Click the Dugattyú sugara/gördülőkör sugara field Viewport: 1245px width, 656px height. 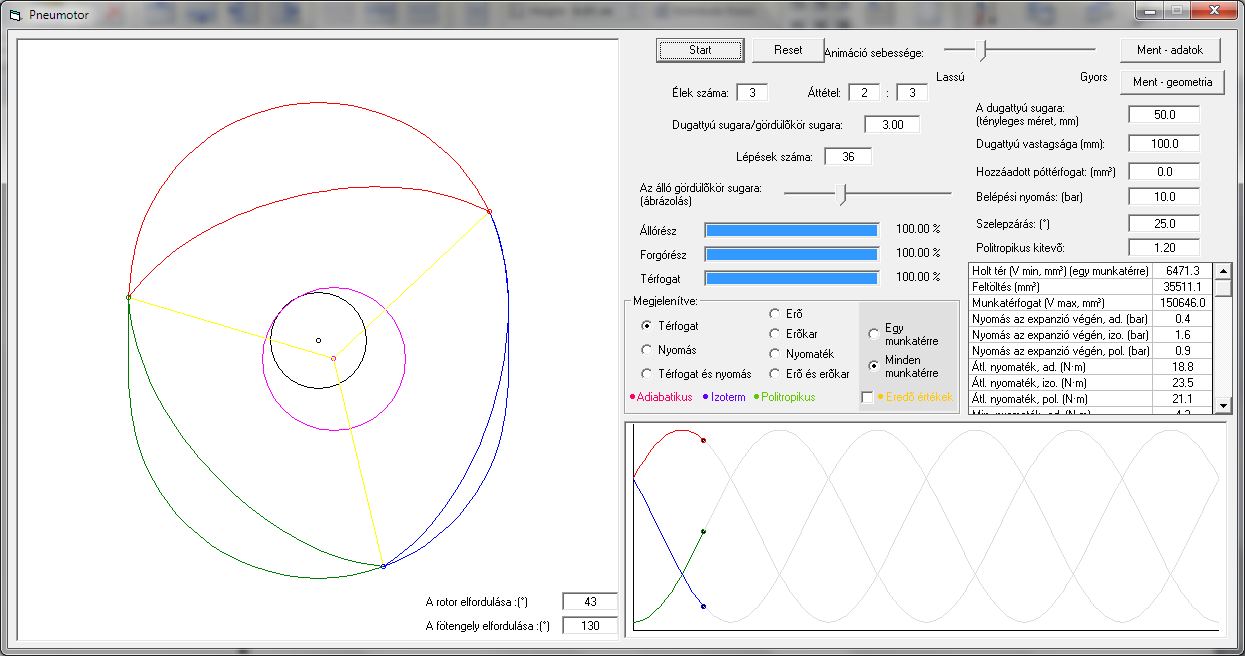[x=892, y=125]
